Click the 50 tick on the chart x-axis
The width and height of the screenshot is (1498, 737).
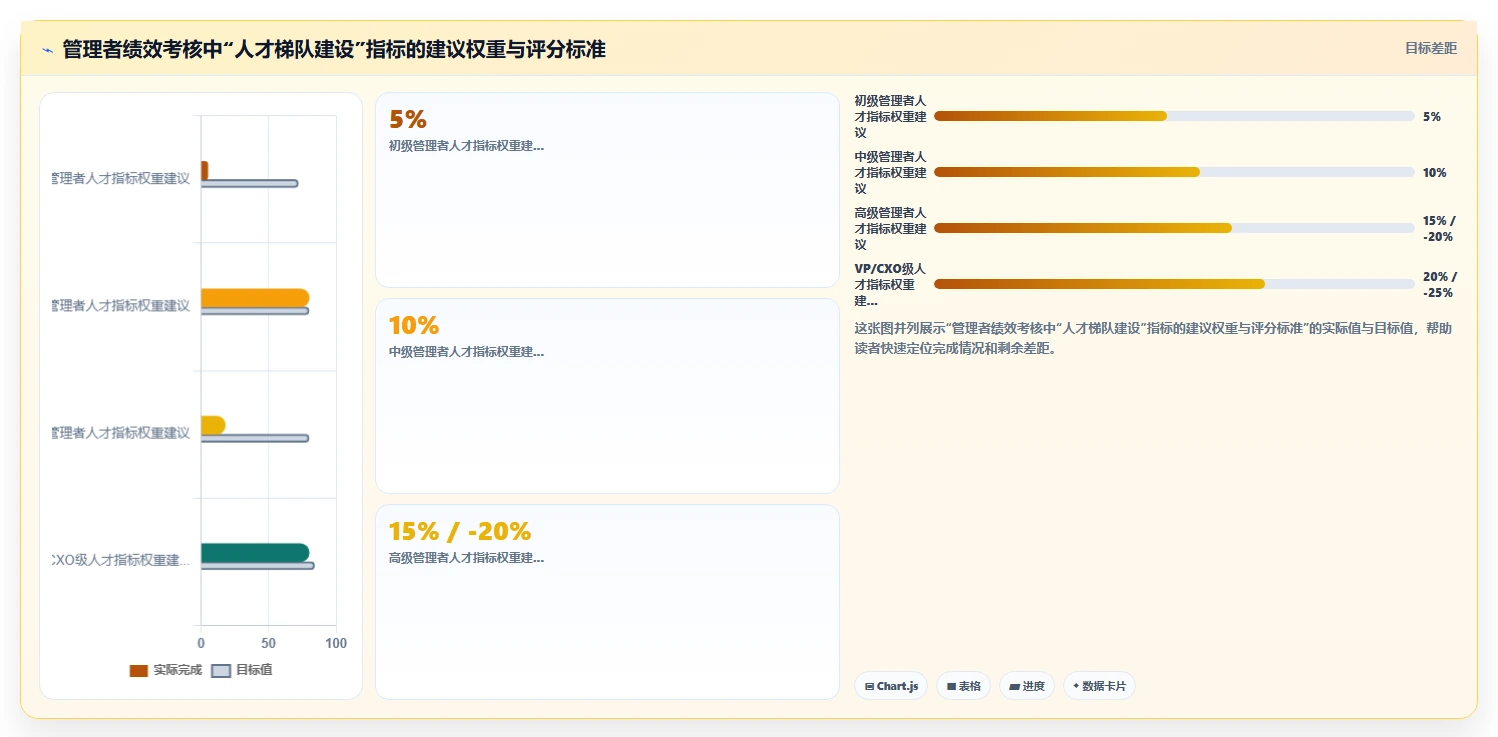pyautogui.click(x=268, y=643)
